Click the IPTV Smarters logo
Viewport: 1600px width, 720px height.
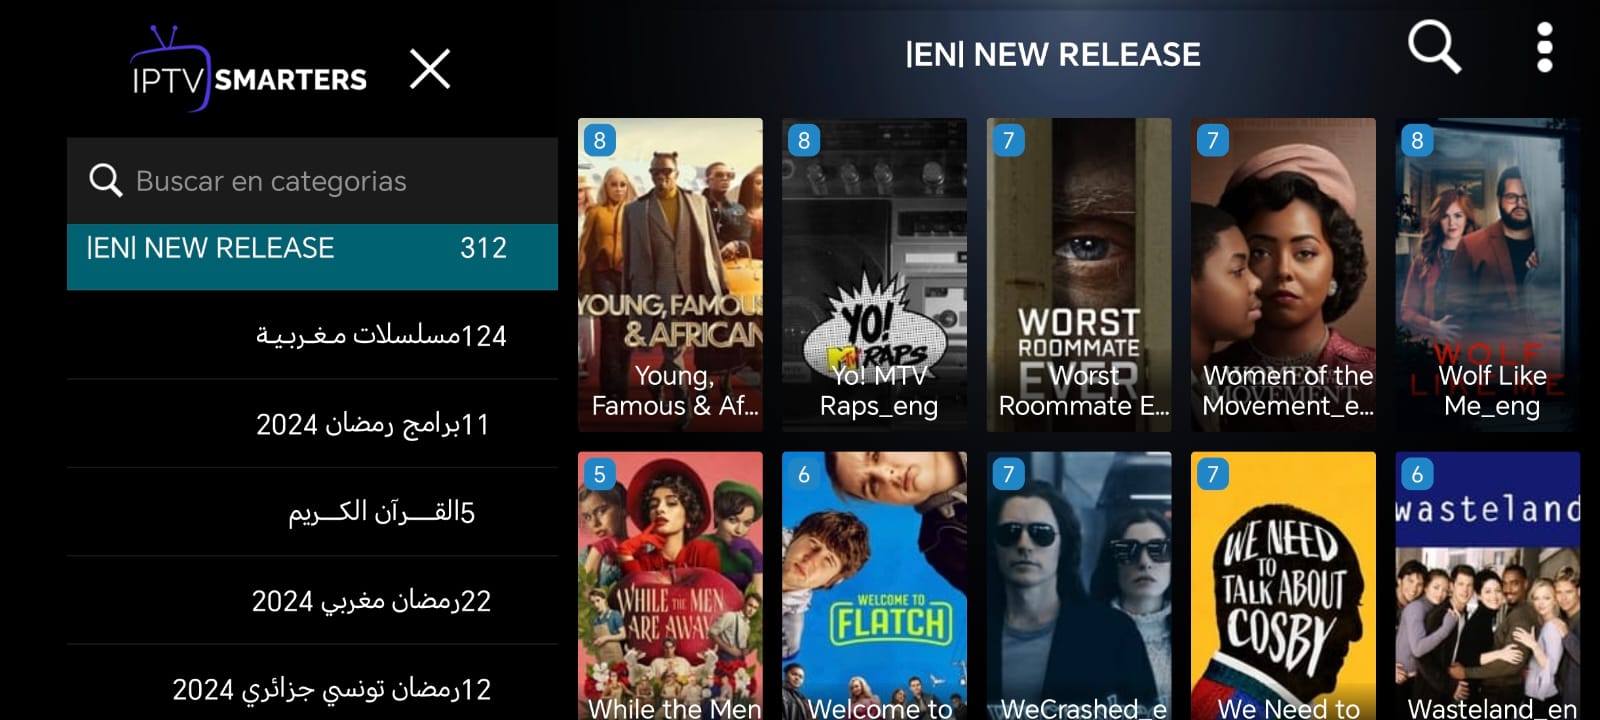(x=248, y=69)
